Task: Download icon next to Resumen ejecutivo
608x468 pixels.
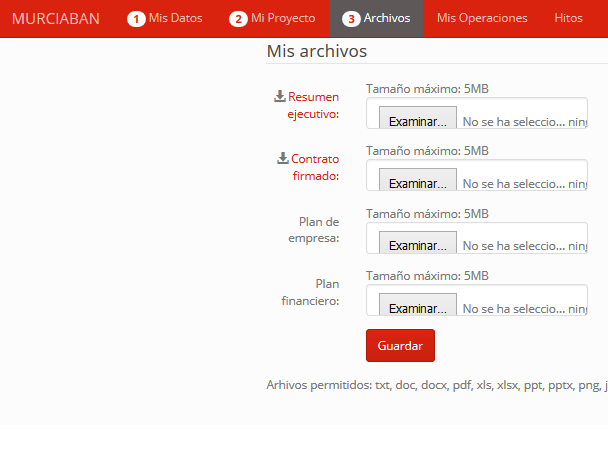Action: pos(280,96)
